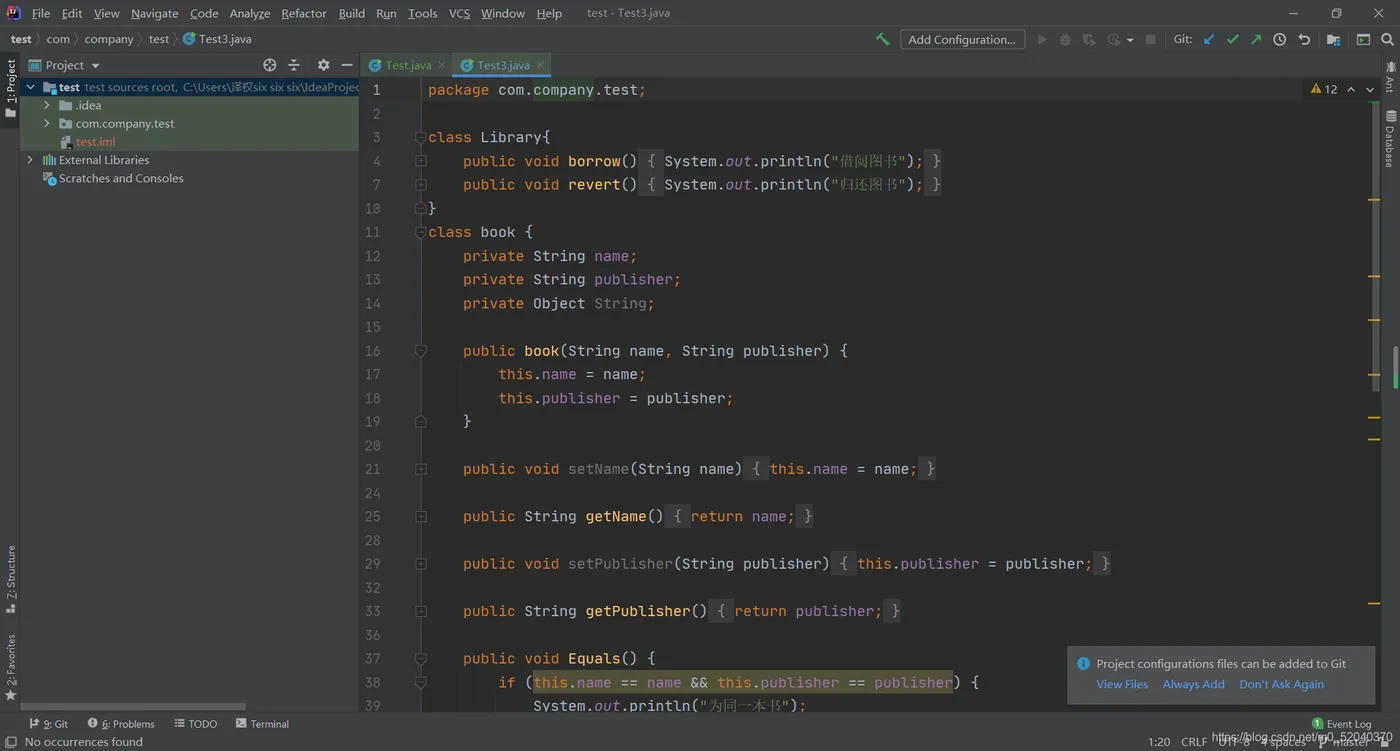The height and width of the screenshot is (751, 1400).
Task: Click cursor position 1:20 in status bar
Action: [1159, 742]
